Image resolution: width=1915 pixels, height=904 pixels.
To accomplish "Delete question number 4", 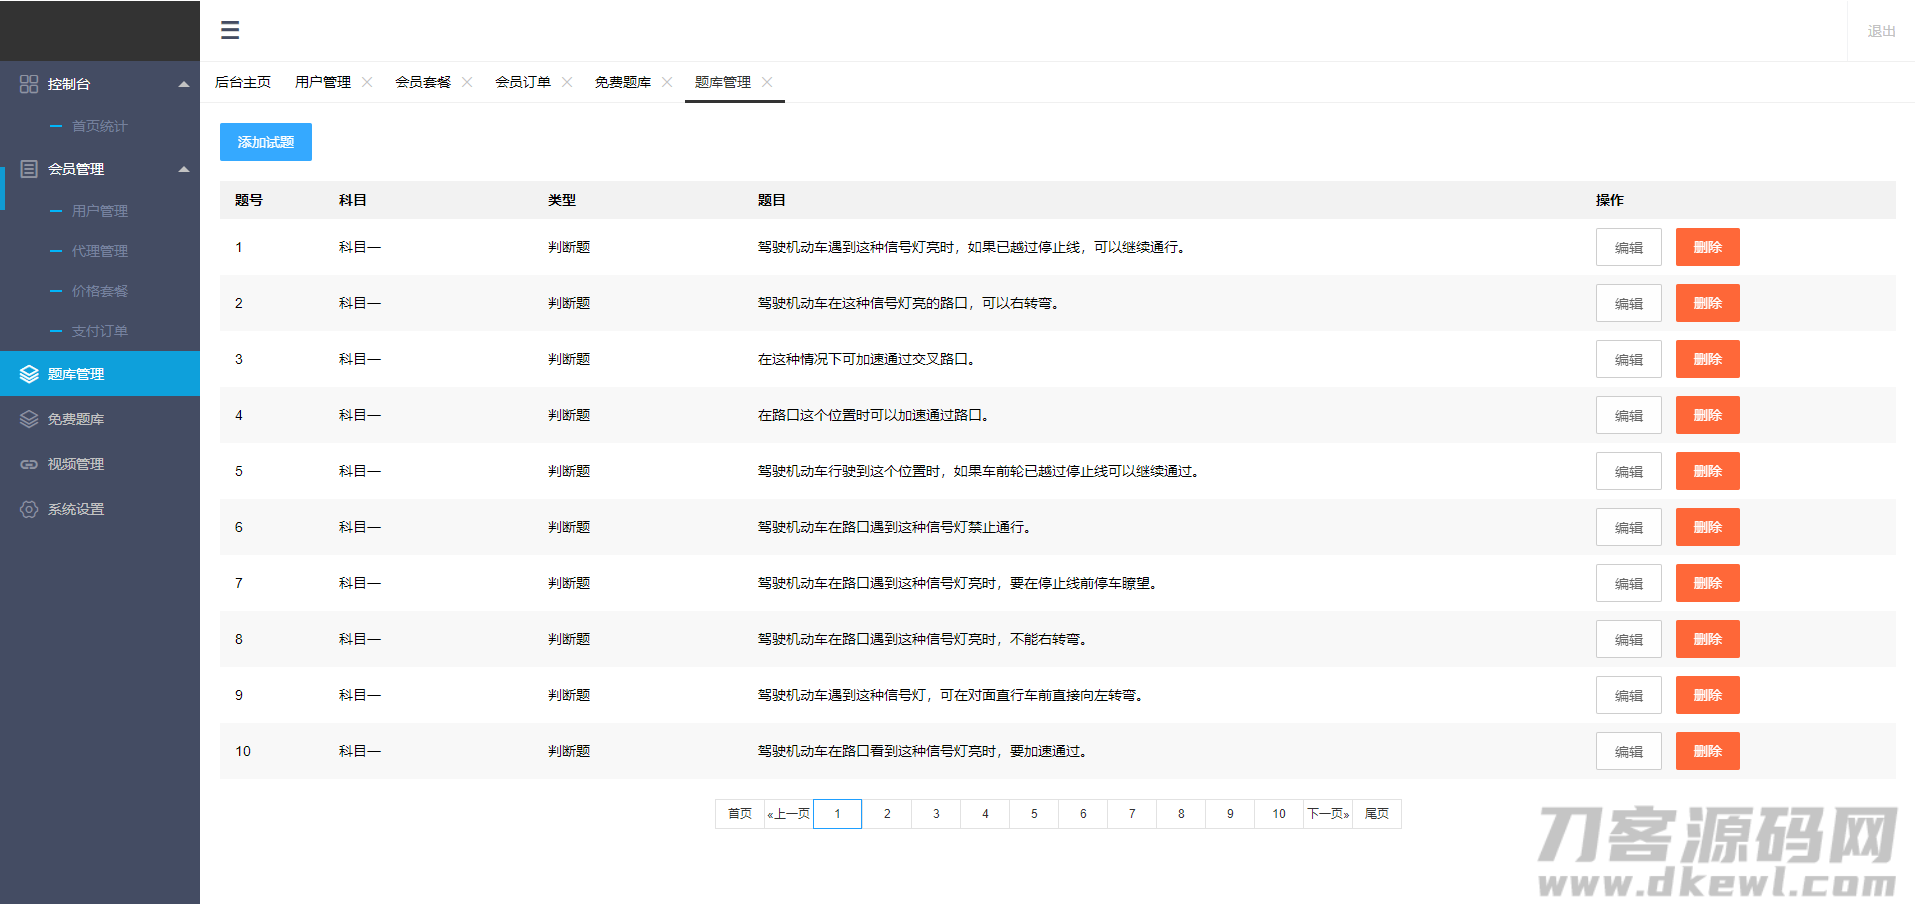I will tap(1707, 415).
